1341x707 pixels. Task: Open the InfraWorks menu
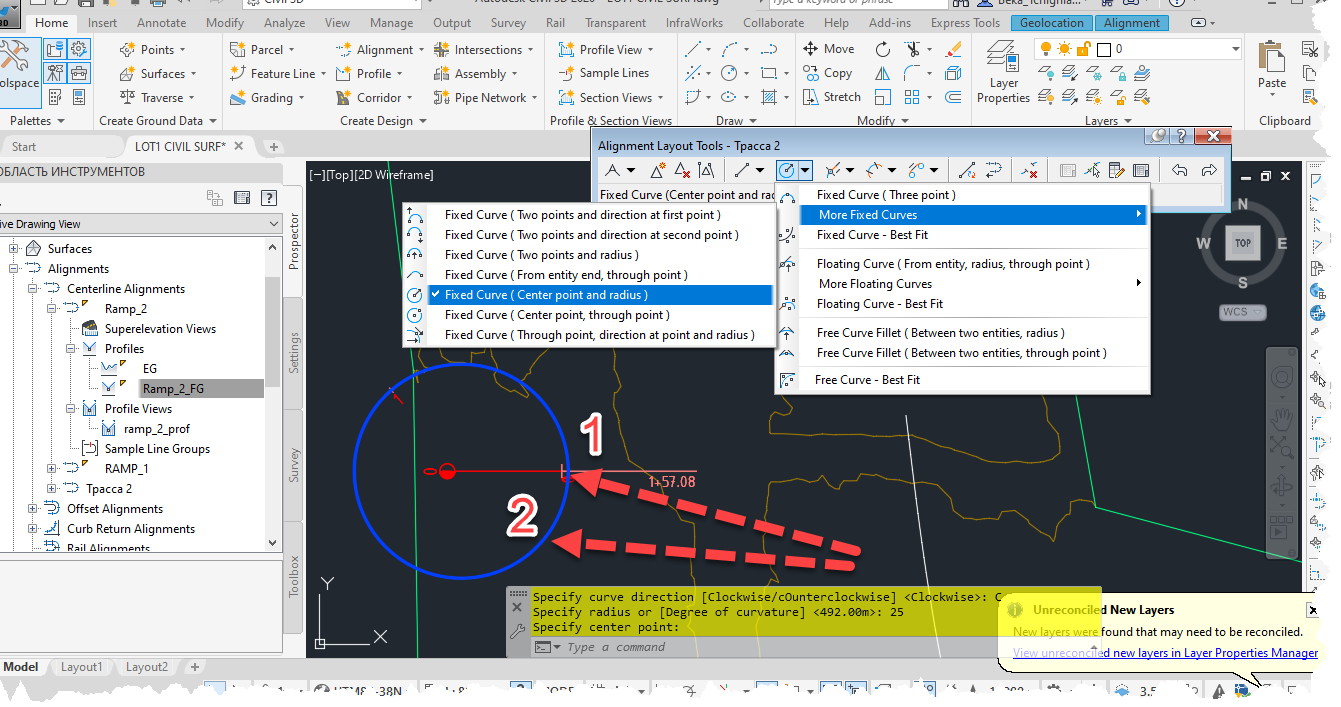[x=694, y=22]
